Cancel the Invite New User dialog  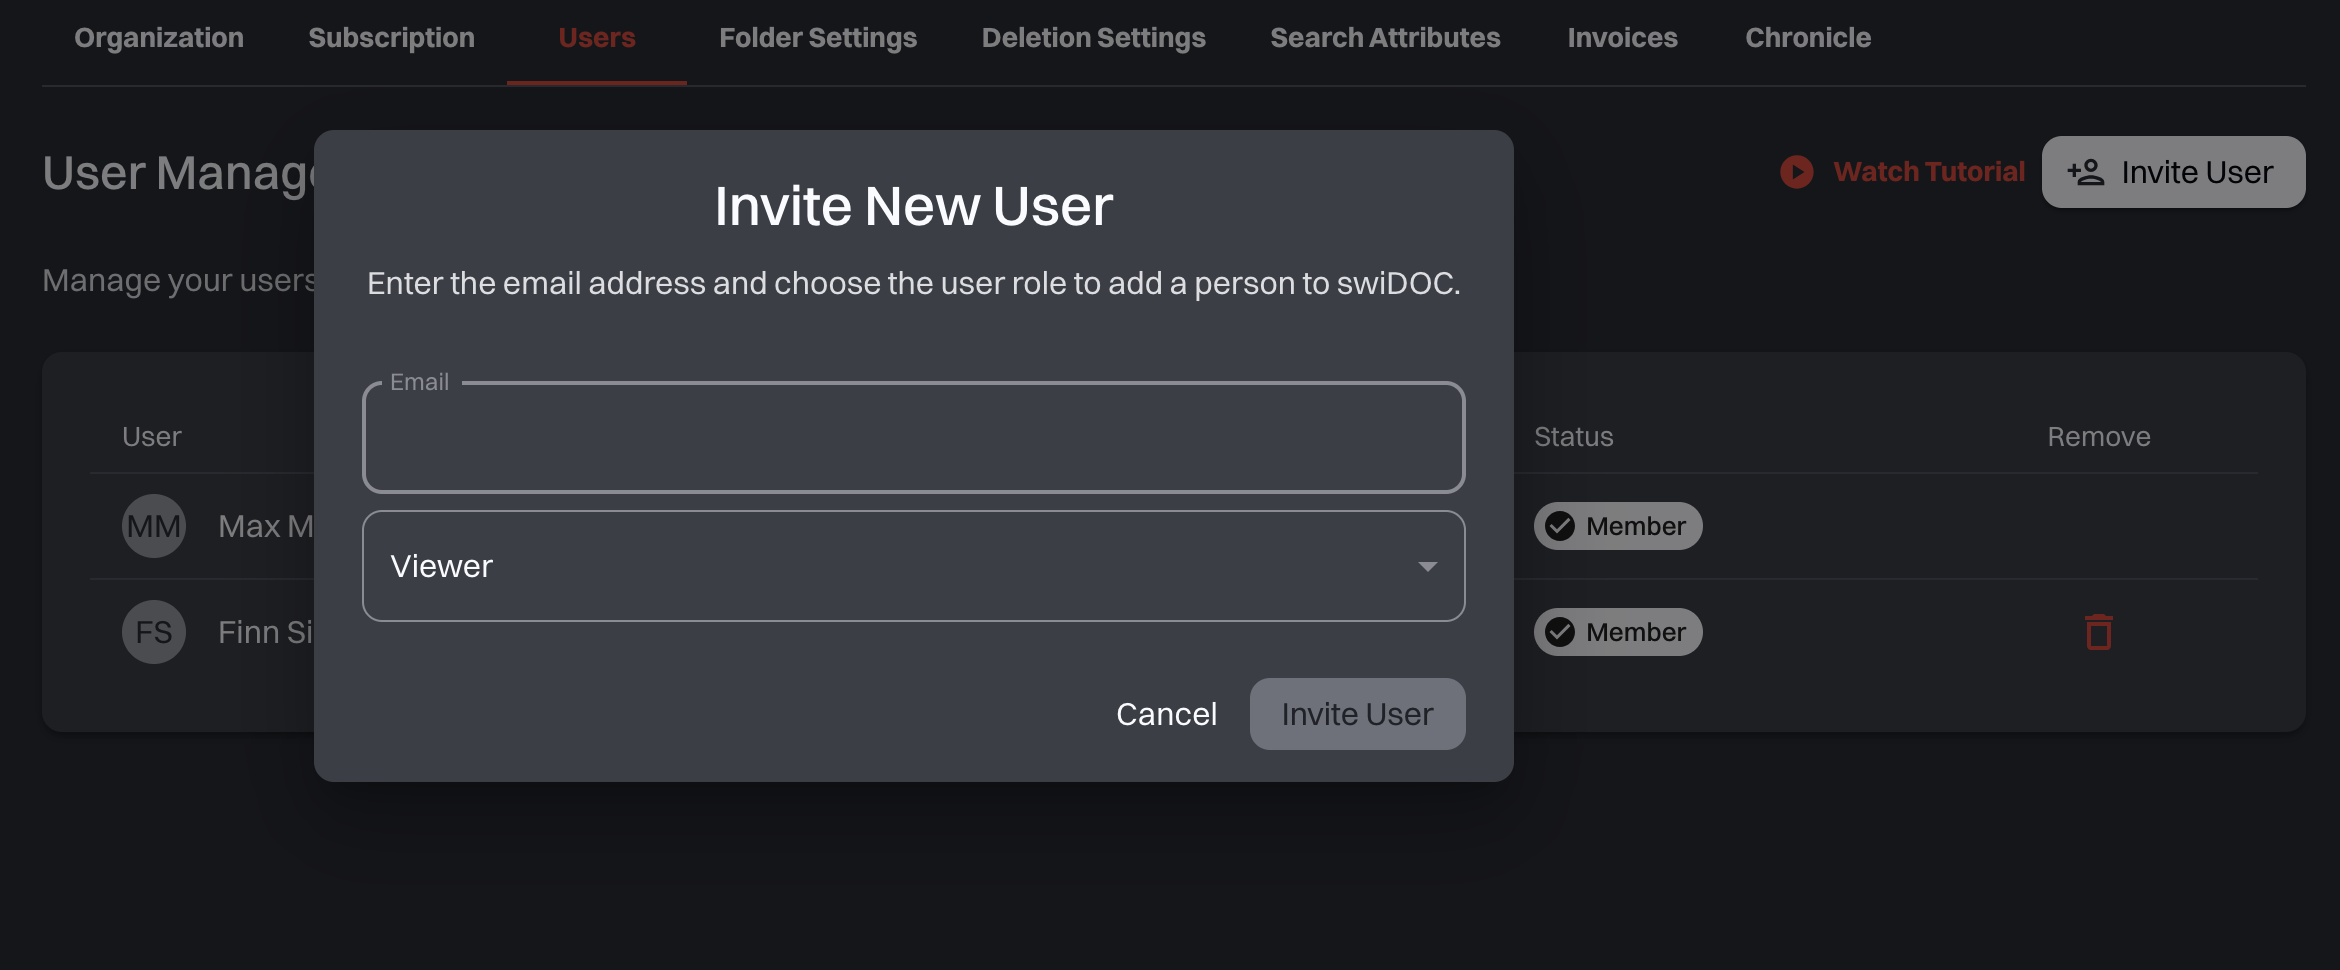[x=1166, y=713]
